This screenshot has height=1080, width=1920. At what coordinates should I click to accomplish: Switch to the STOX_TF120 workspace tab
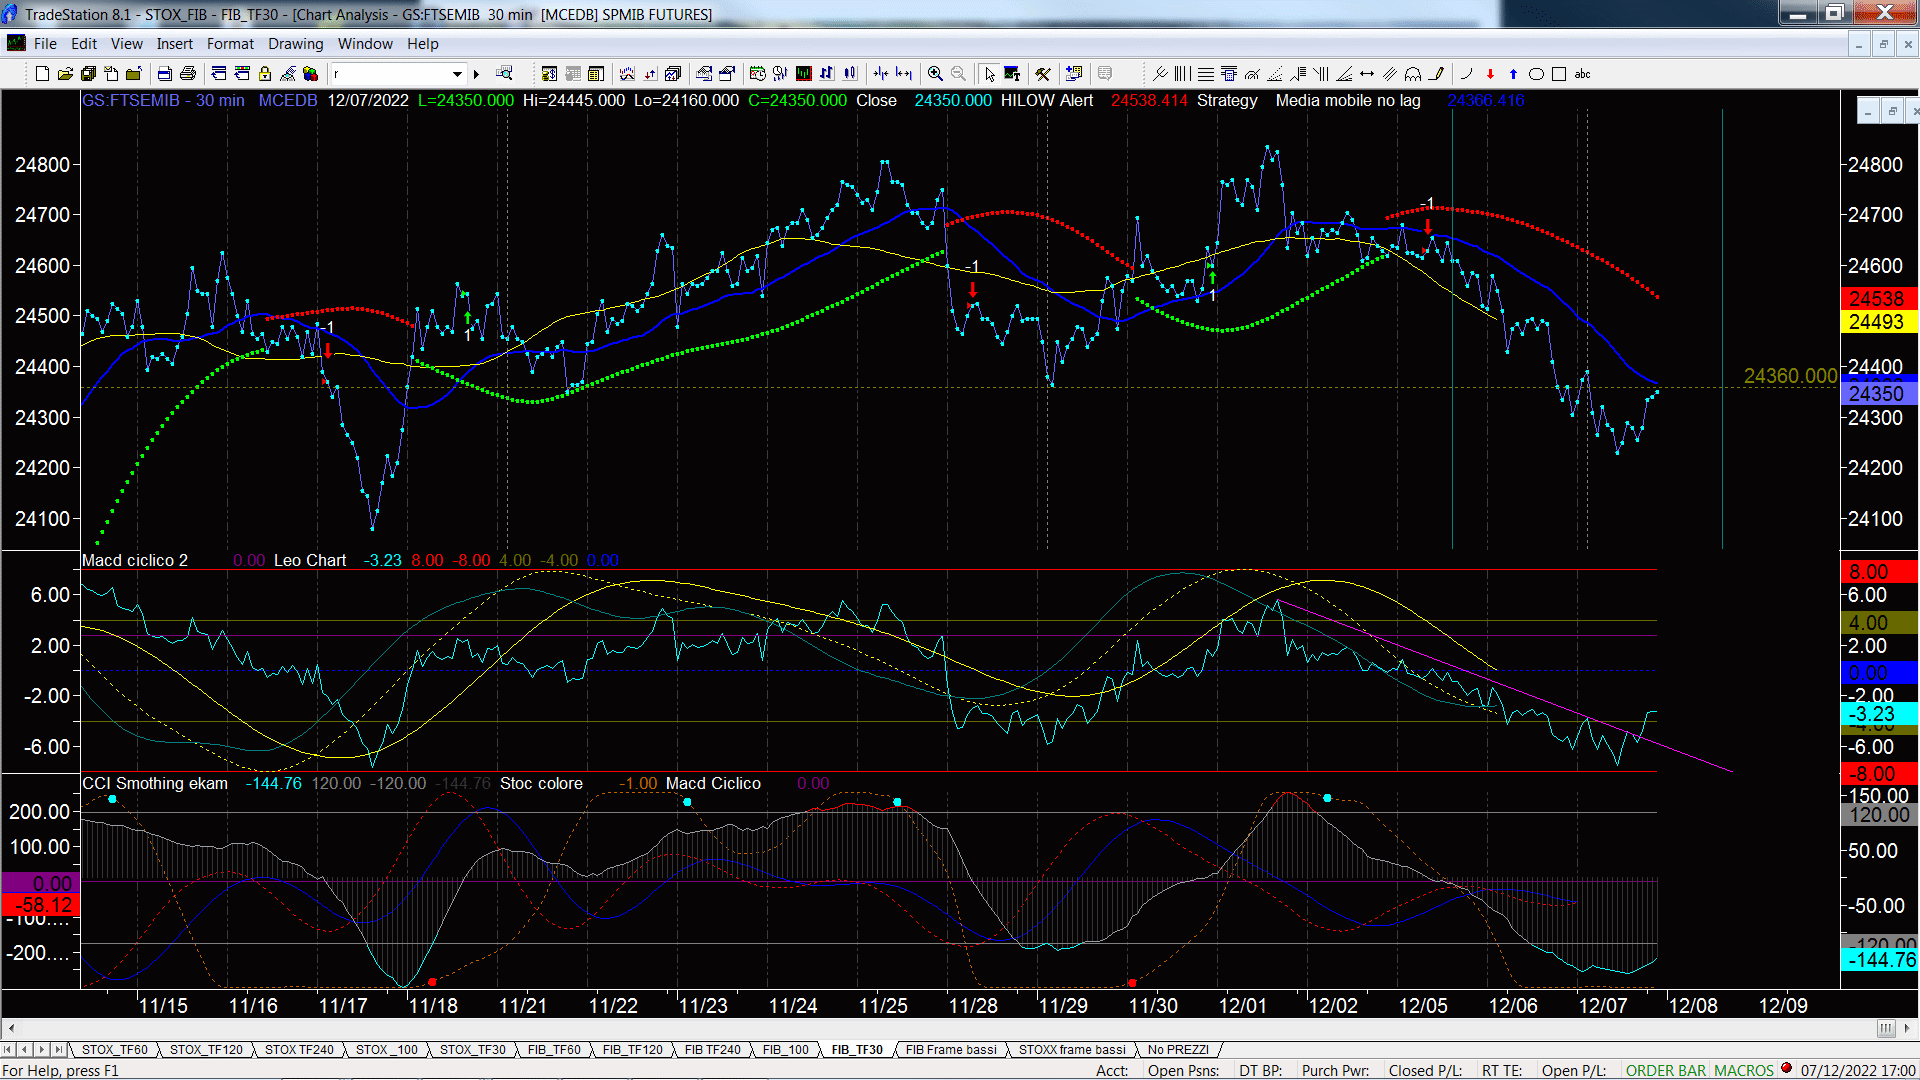coord(206,1050)
